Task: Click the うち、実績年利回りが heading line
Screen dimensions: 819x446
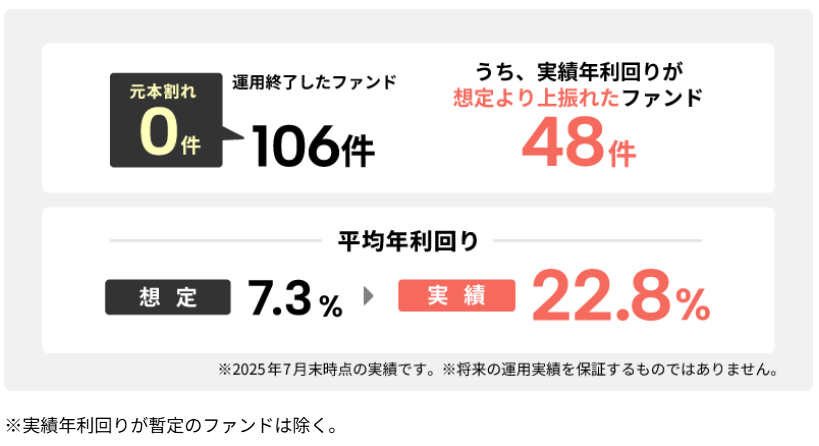Action: tap(579, 72)
